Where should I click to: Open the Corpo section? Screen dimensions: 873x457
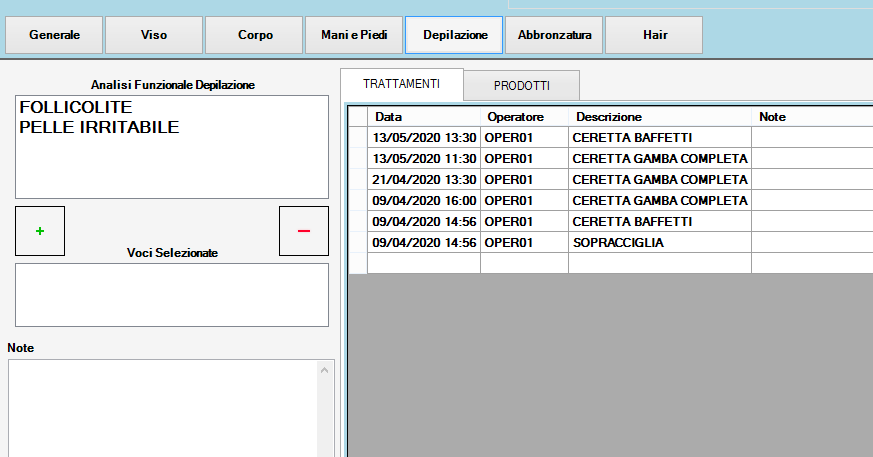pos(254,35)
